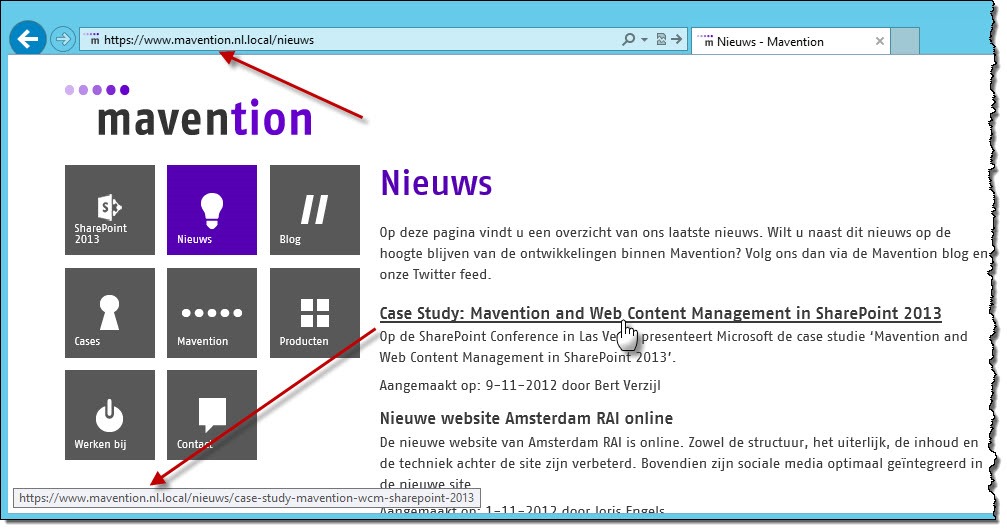Open the Cases keyhole tile
Image resolution: width=1007 pixels, height=531 pixels.
(110, 313)
